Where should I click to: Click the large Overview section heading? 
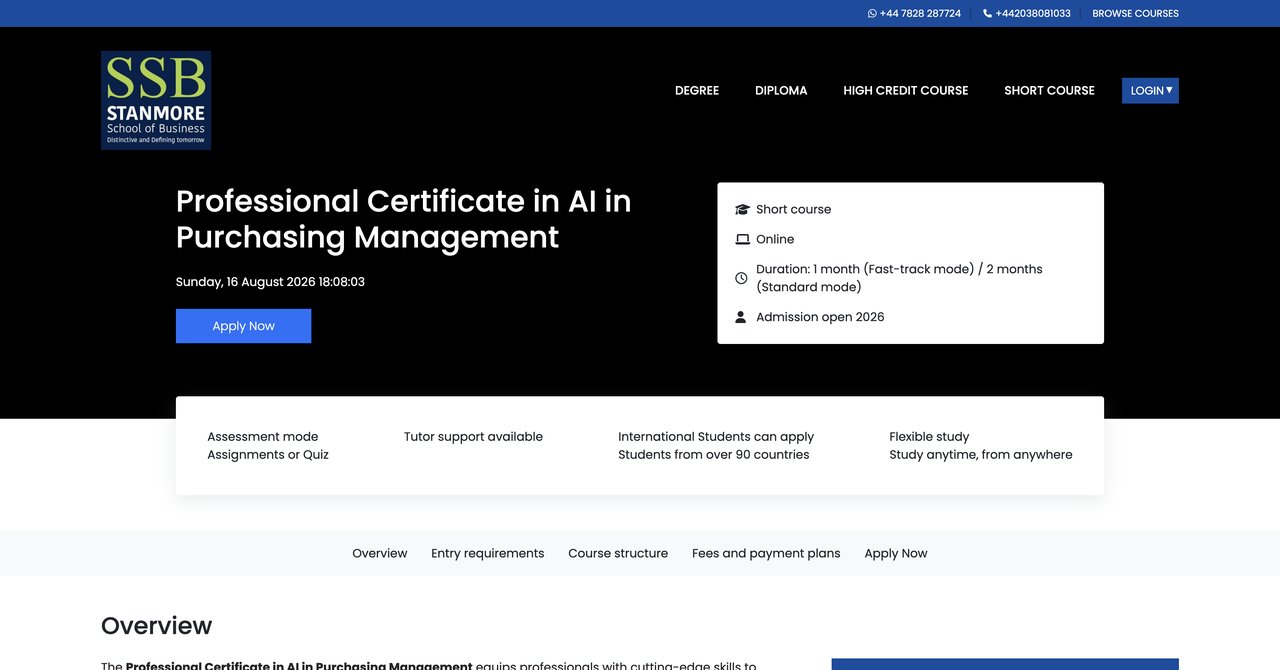(156, 626)
